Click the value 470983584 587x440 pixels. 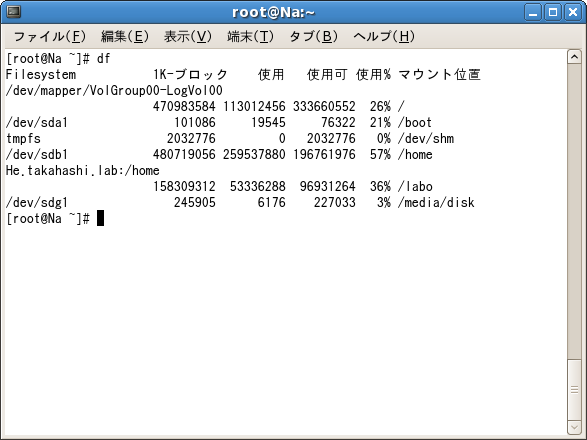184,107
